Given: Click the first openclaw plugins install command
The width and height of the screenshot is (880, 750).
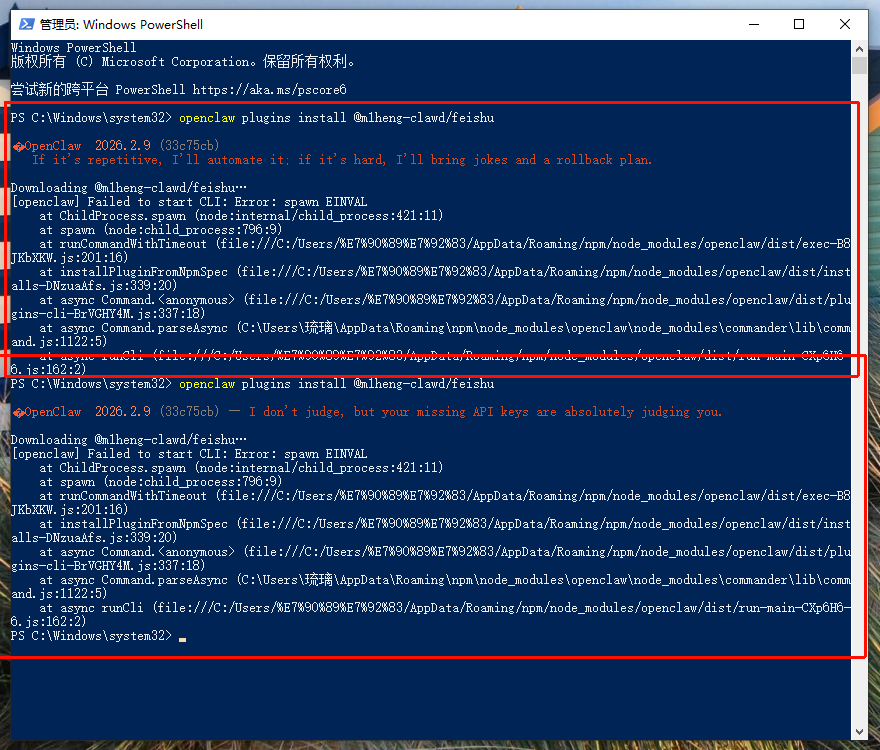Looking at the screenshot, I should click(x=336, y=118).
